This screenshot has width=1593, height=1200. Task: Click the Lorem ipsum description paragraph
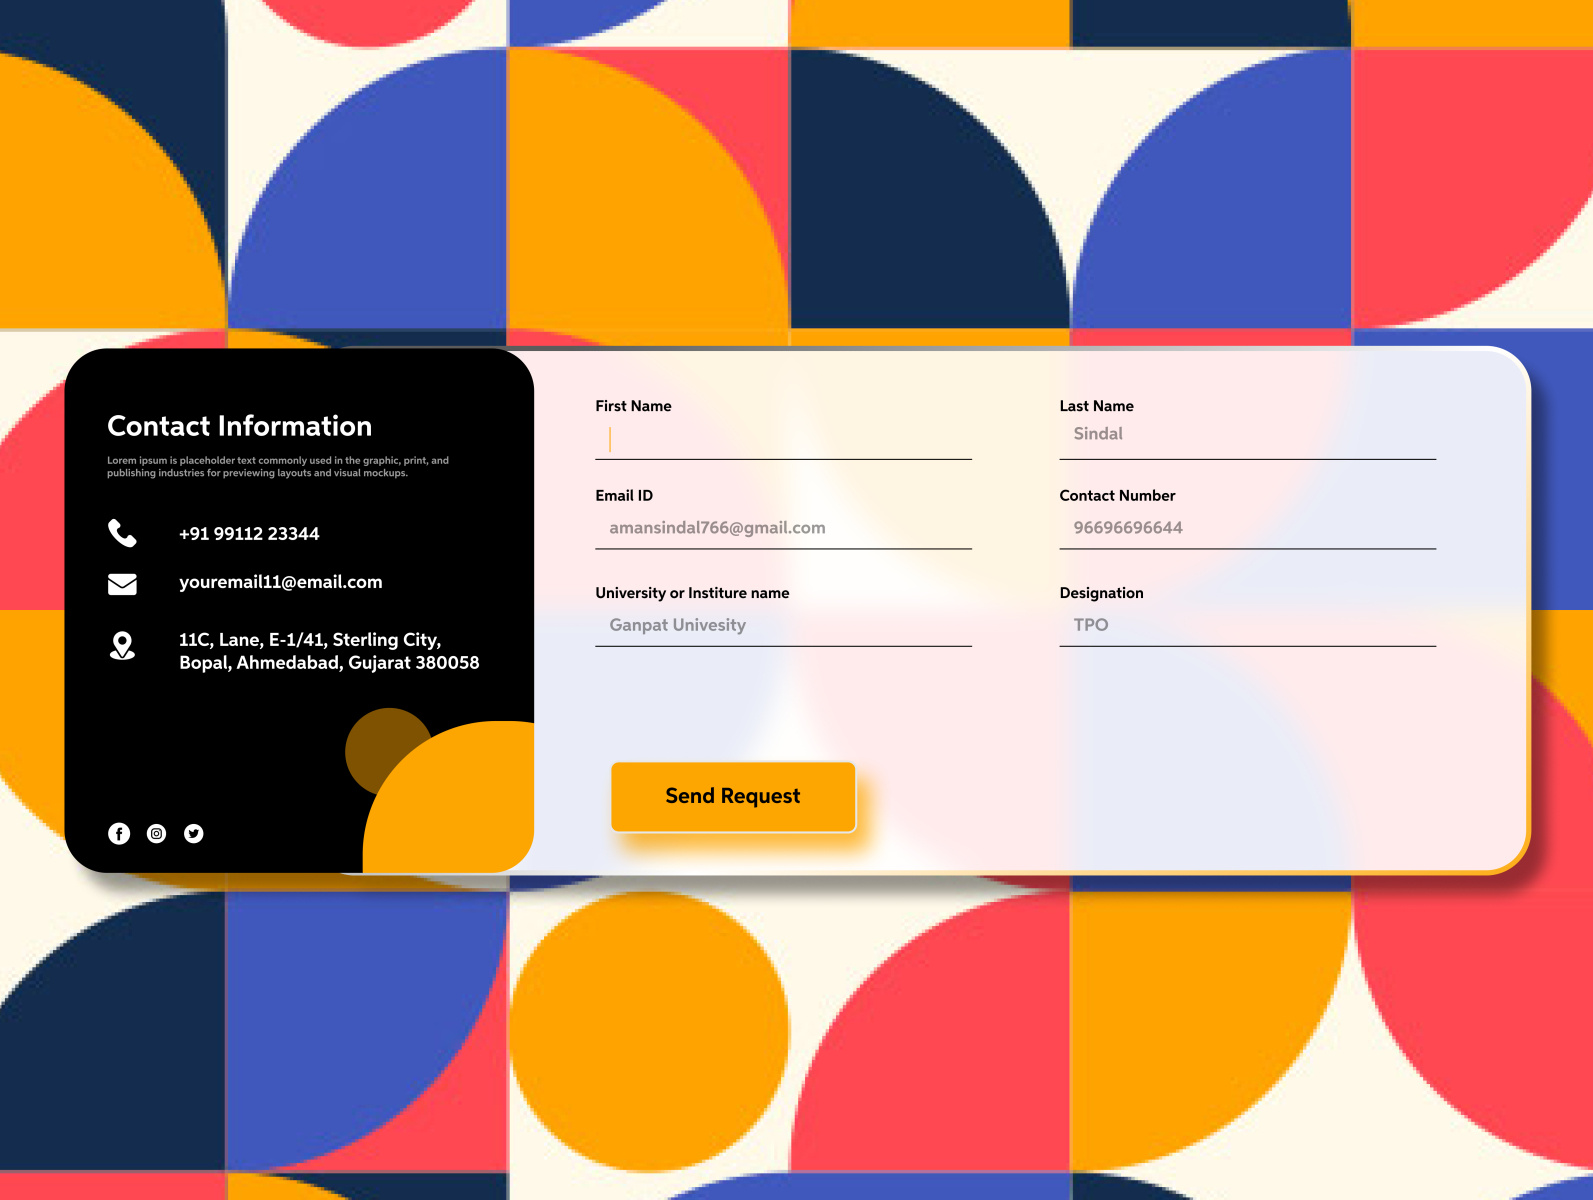point(278,467)
